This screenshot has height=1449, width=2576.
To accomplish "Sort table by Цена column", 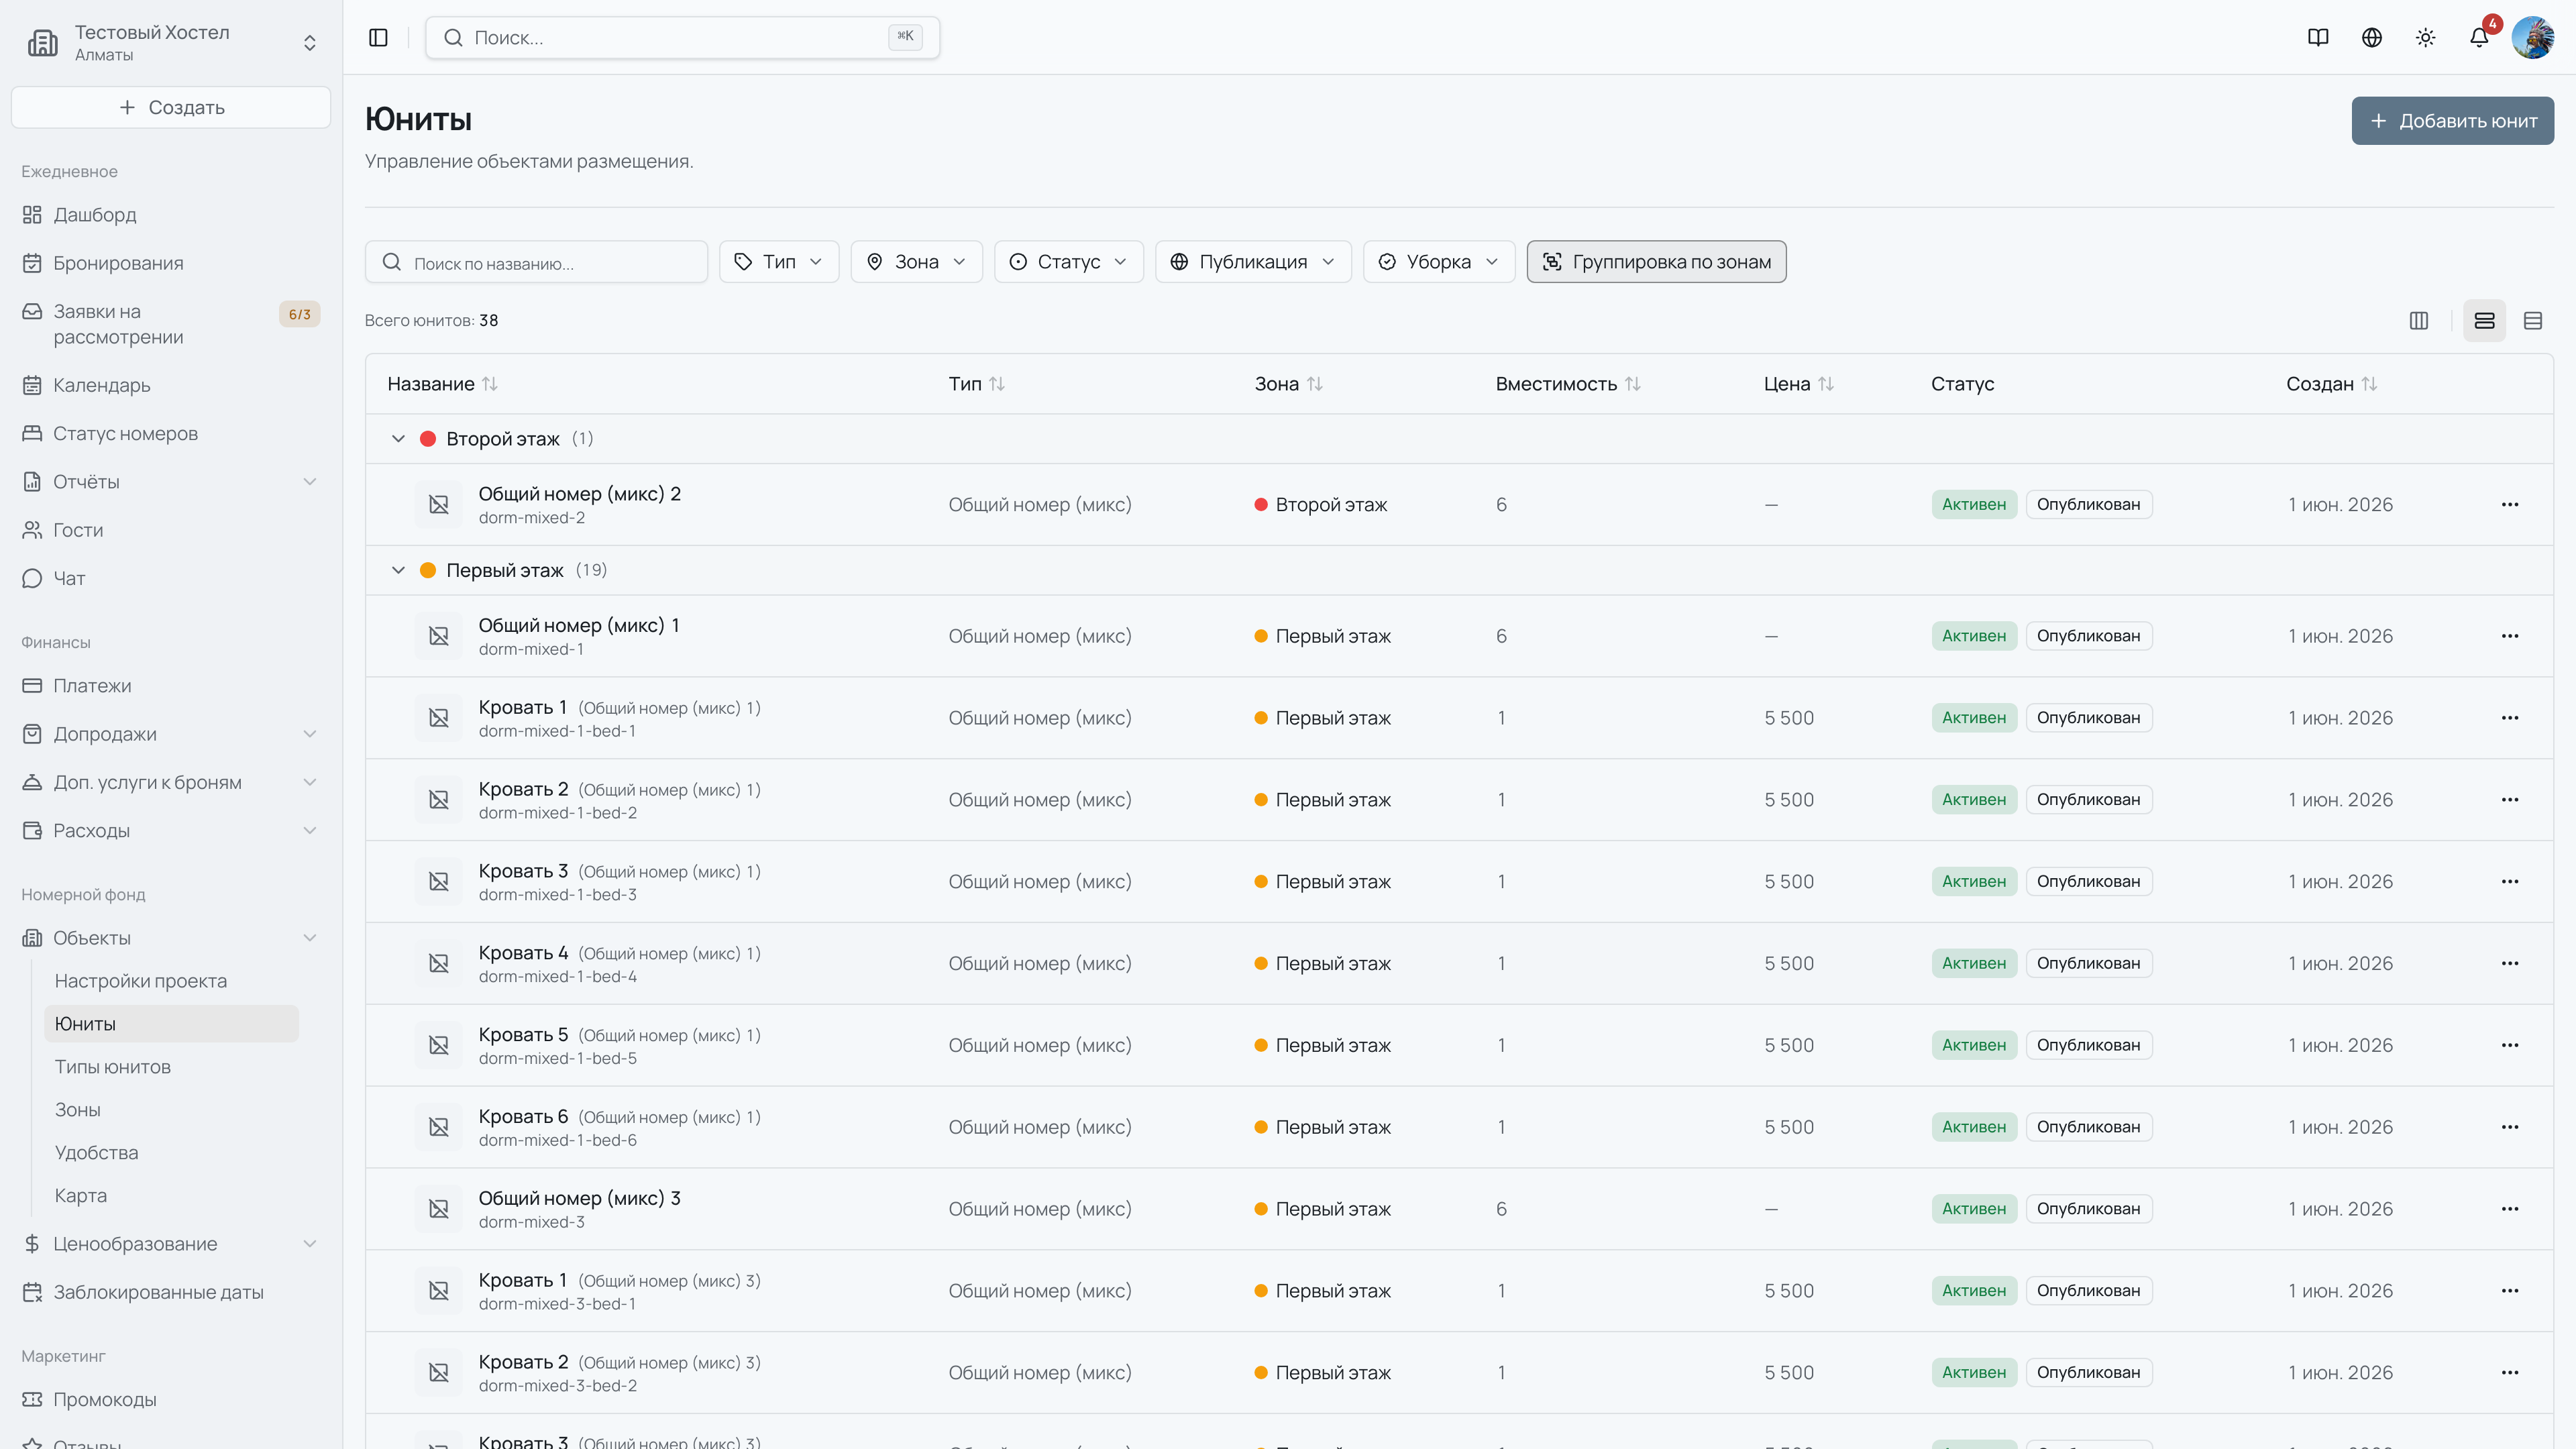I will [x=1798, y=384].
